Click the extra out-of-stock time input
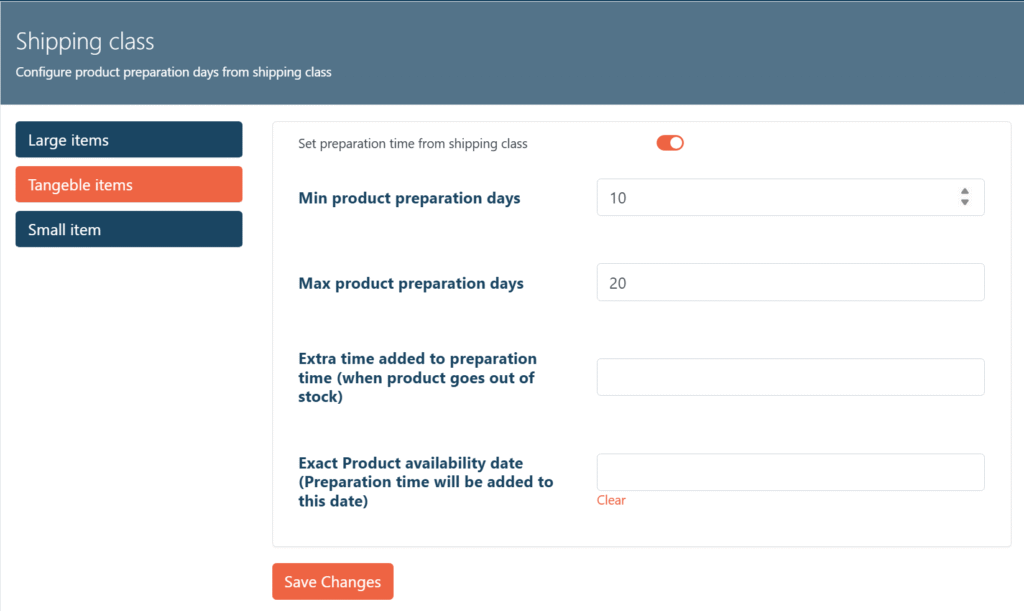This screenshot has width=1024, height=611. point(790,377)
